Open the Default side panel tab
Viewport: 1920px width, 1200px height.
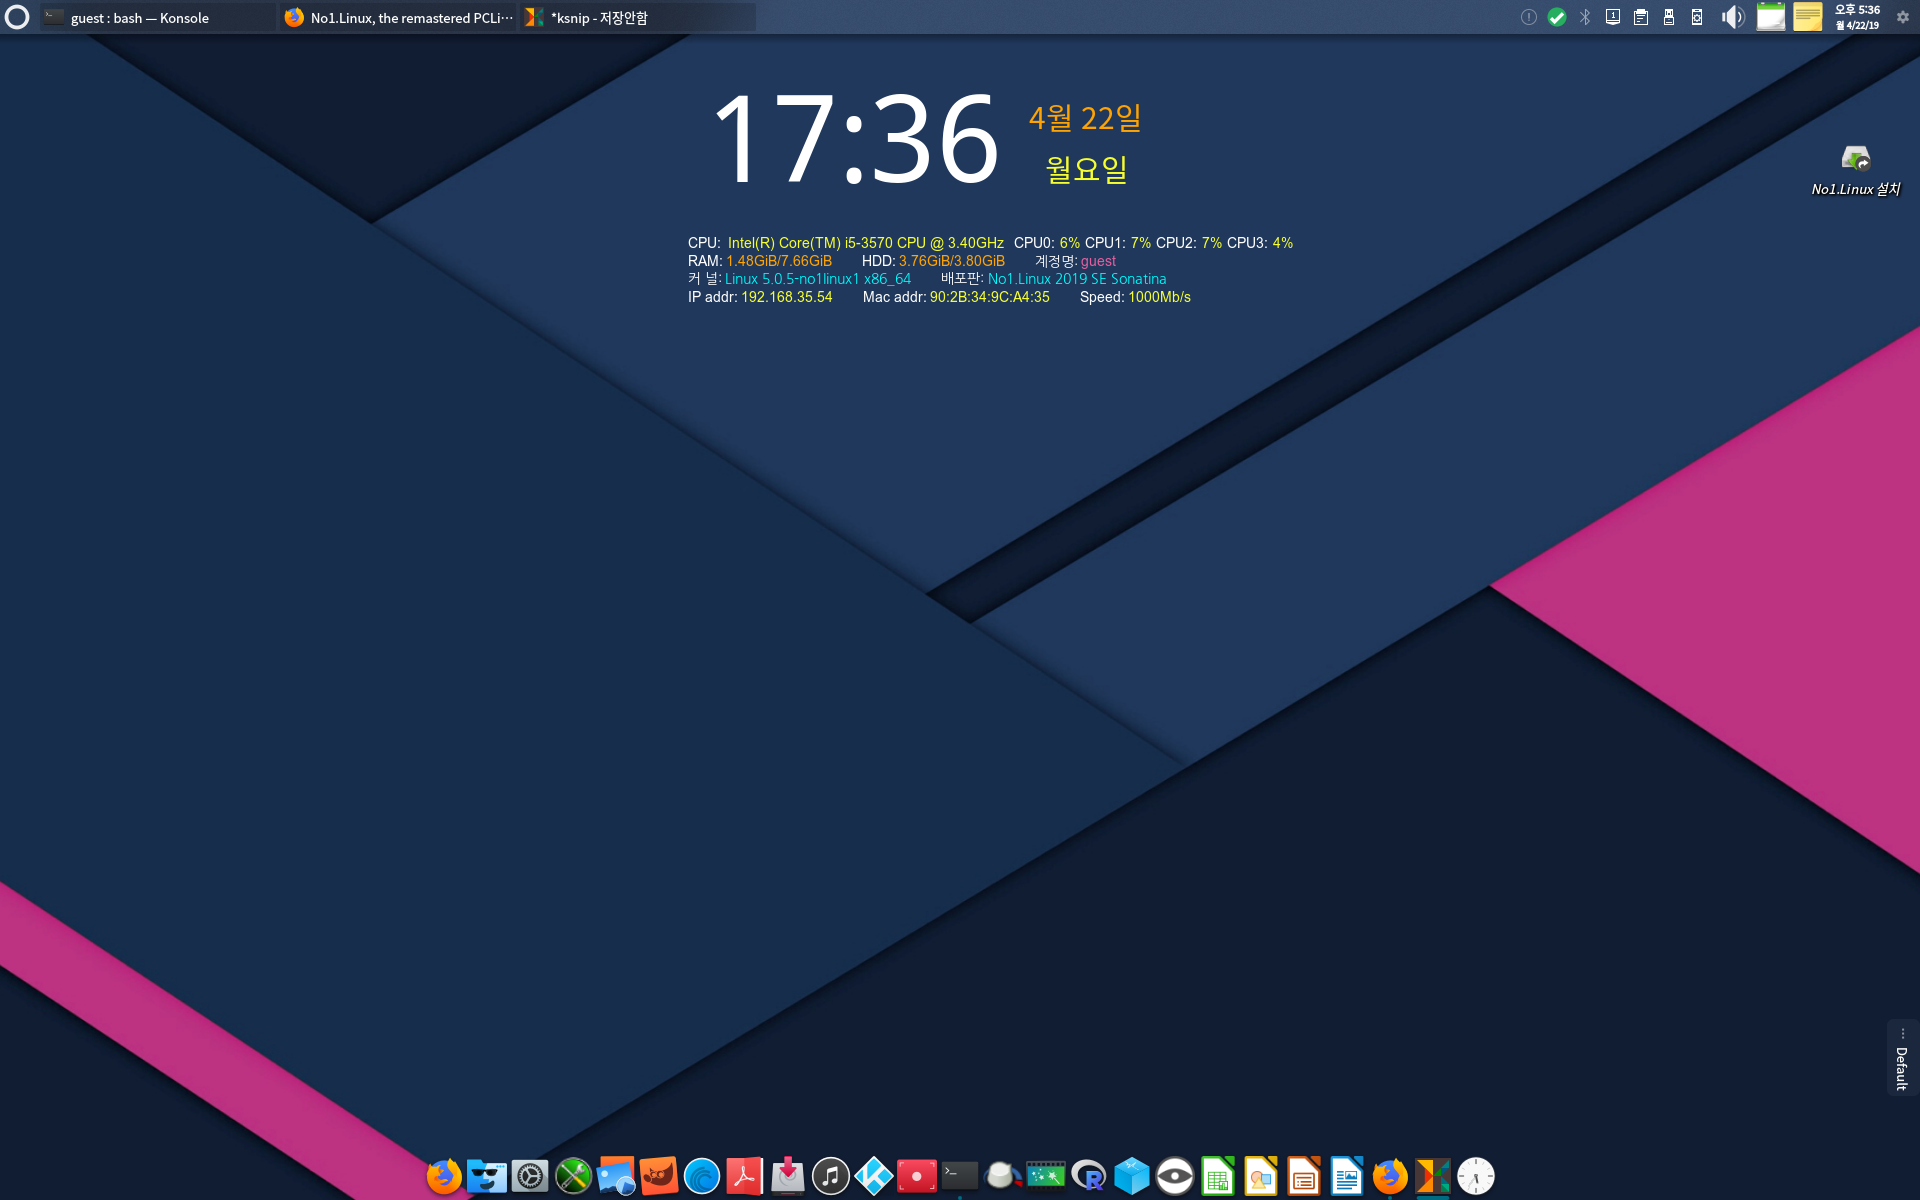tap(1902, 1060)
